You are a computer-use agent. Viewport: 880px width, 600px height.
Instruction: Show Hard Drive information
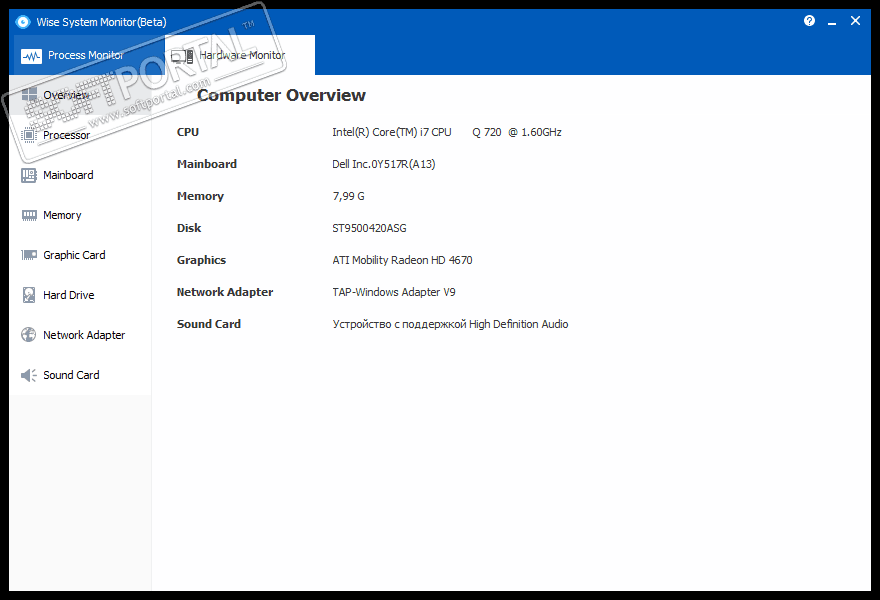[x=80, y=295]
